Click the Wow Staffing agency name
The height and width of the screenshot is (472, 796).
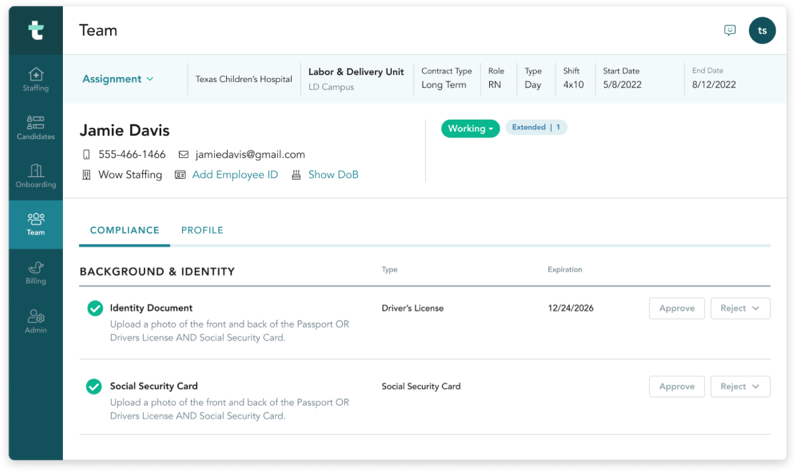[130, 175]
